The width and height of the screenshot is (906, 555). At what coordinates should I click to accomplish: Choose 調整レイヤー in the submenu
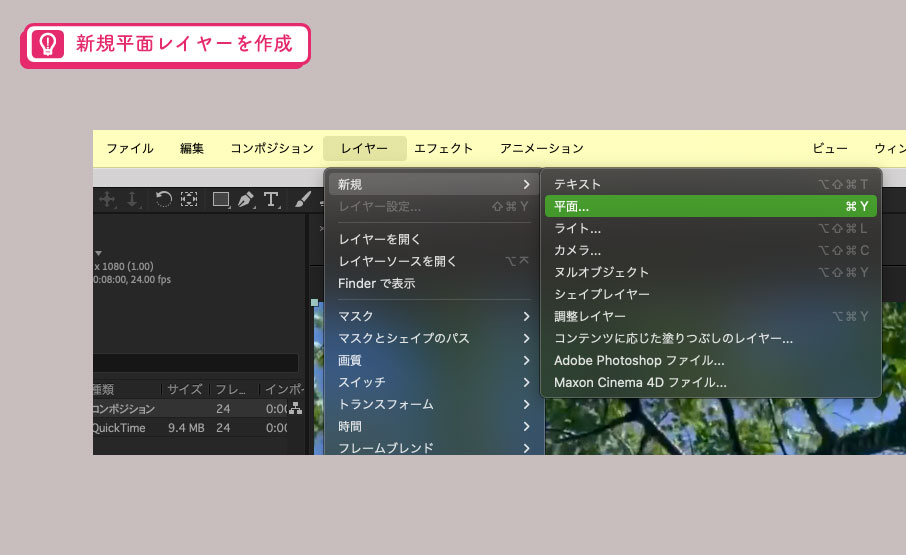711,316
